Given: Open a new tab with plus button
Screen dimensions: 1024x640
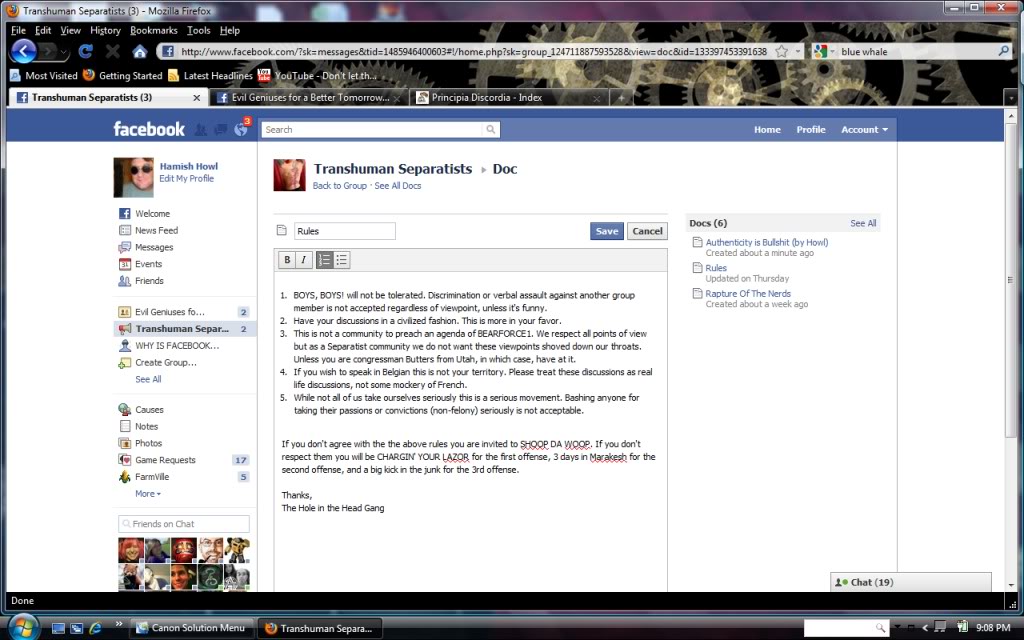Looking at the screenshot, I should coord(620,97).
